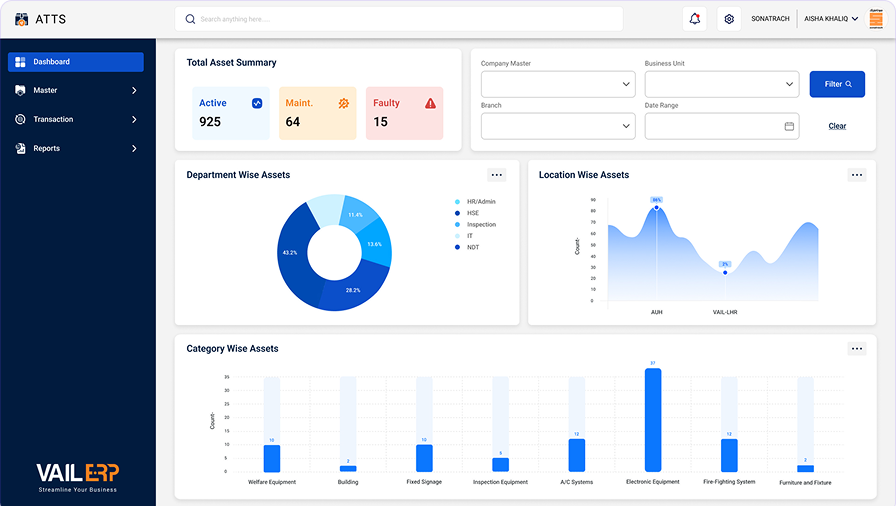
Task: Open settings via the gear icon
Action: pyautogui.click(x=729, y=19)
